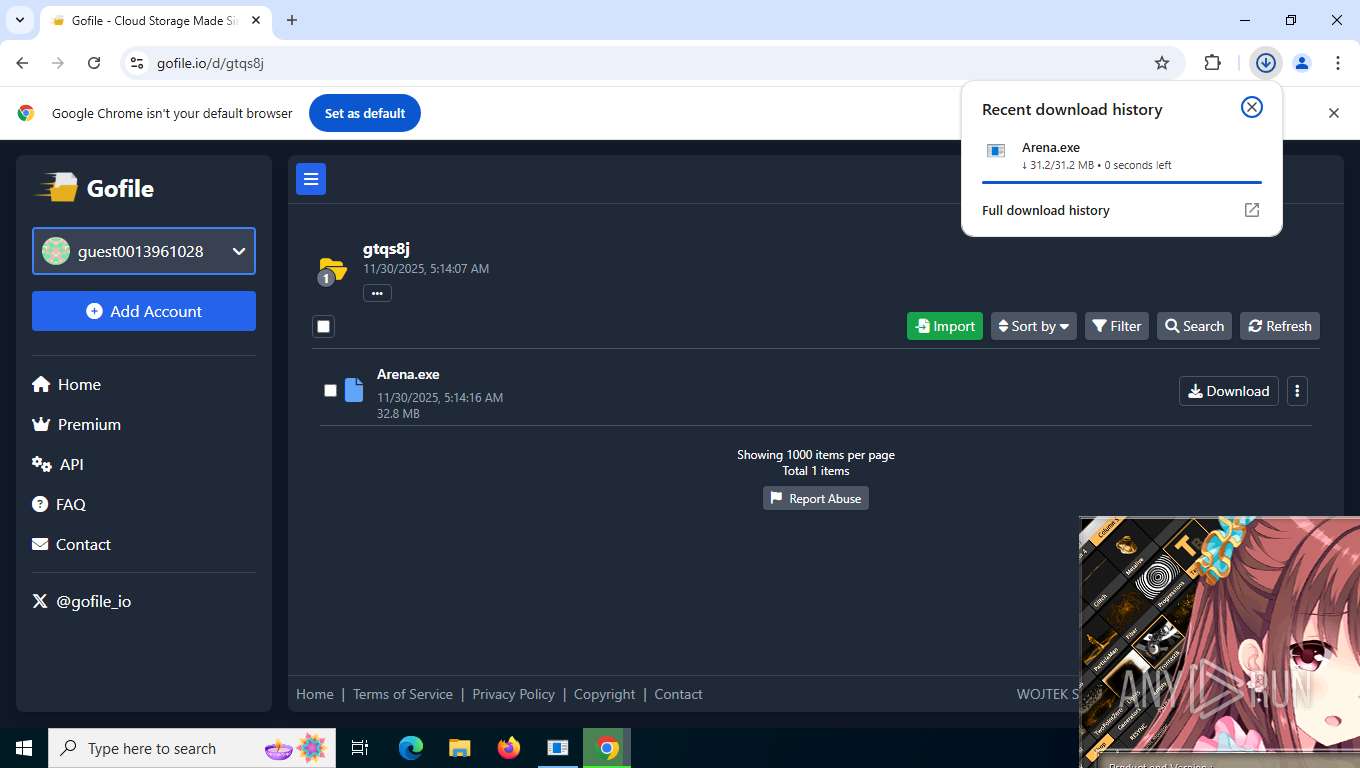Open the @gofile_io X link
Screen dimensions: 1360x768
pos(82,601)
